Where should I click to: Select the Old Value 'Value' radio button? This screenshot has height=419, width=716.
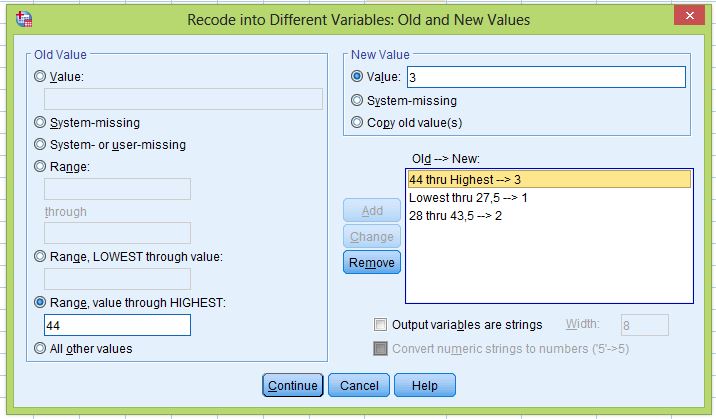40,76
